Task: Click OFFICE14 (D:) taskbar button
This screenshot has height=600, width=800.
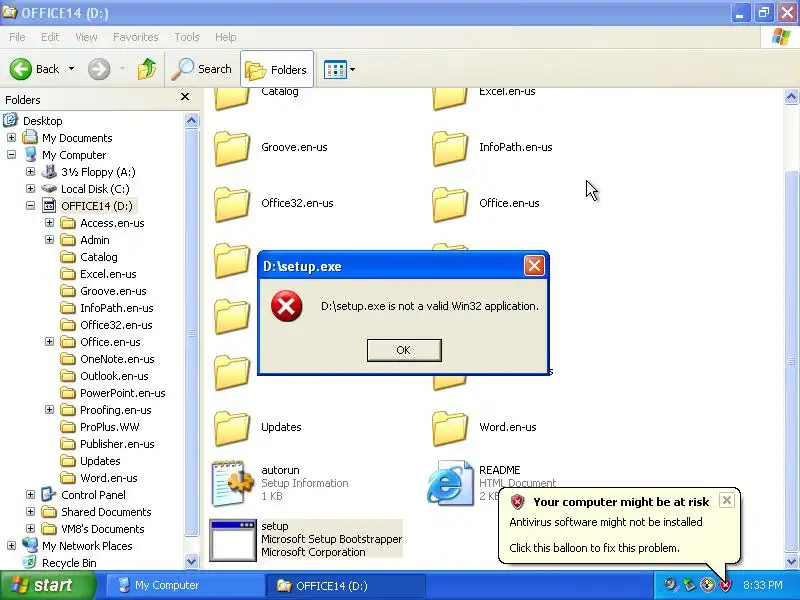Action: 345,585
